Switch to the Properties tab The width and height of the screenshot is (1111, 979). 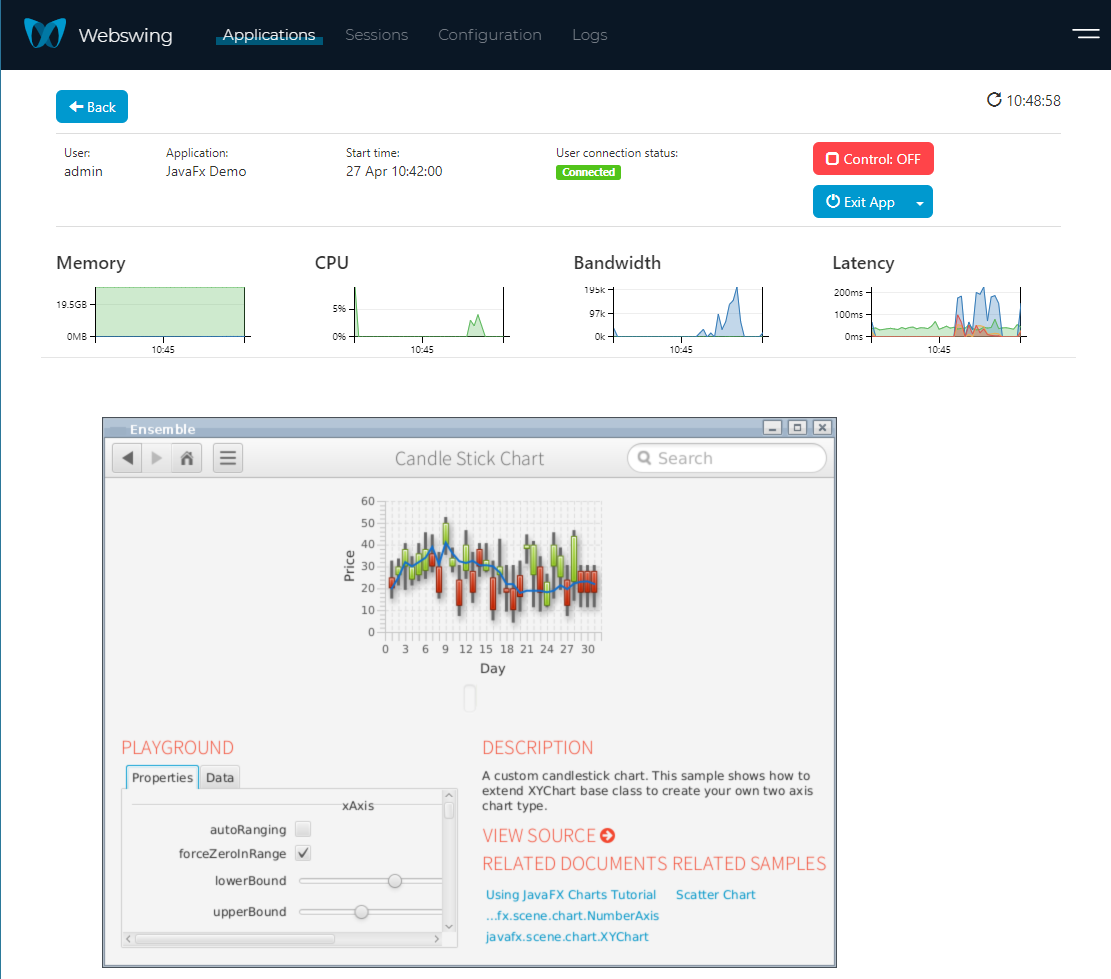tap(162, 777)
